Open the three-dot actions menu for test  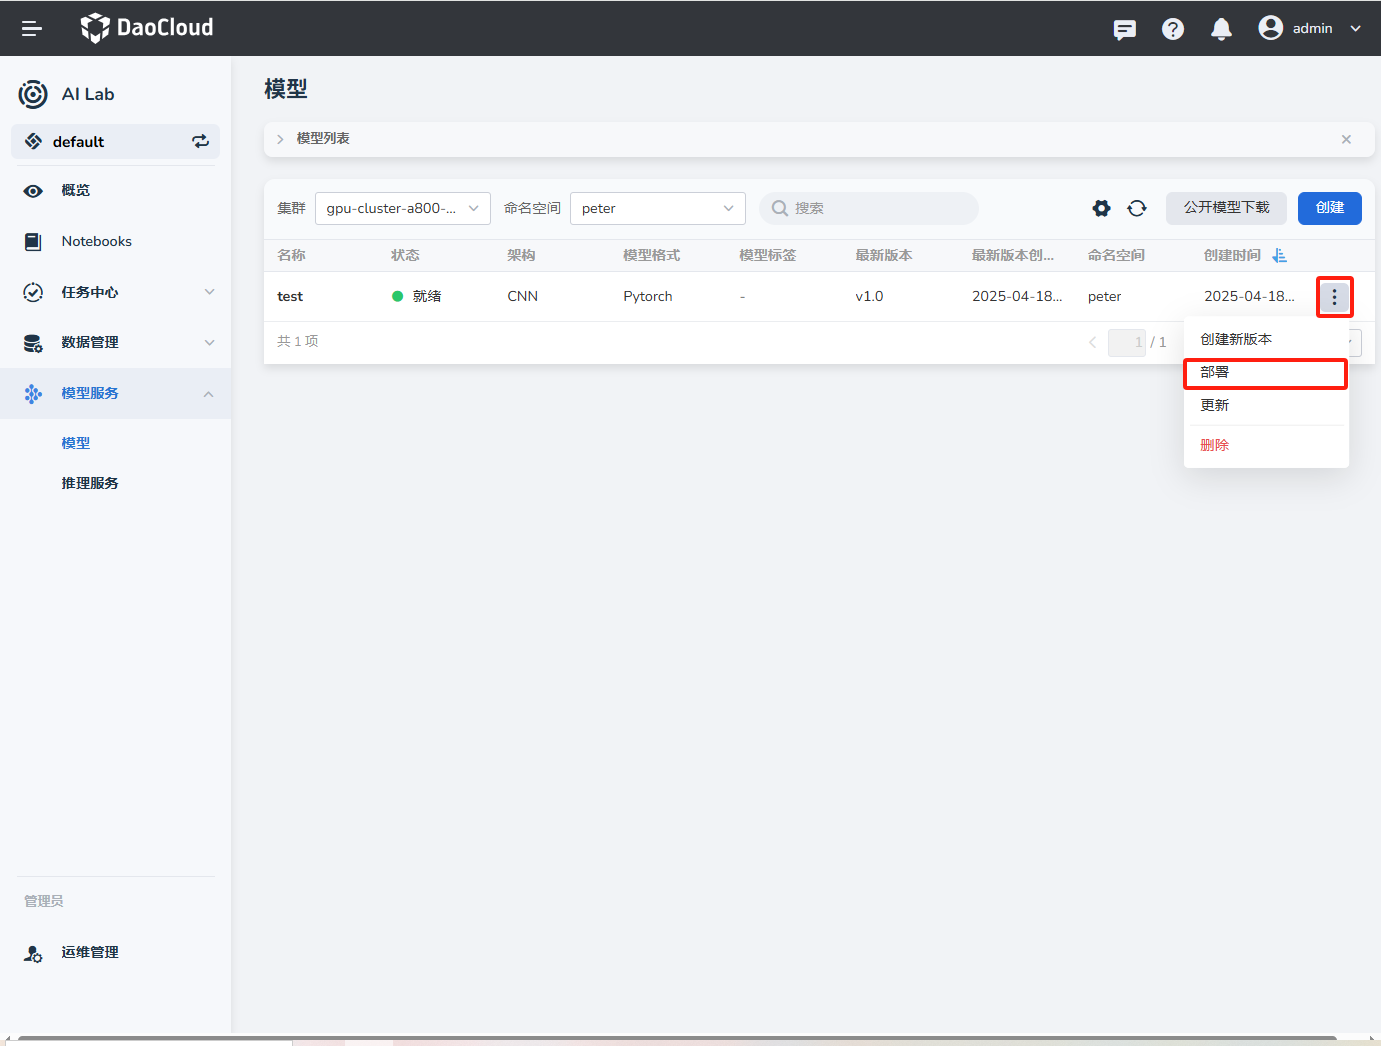(x=1334, y=297)
